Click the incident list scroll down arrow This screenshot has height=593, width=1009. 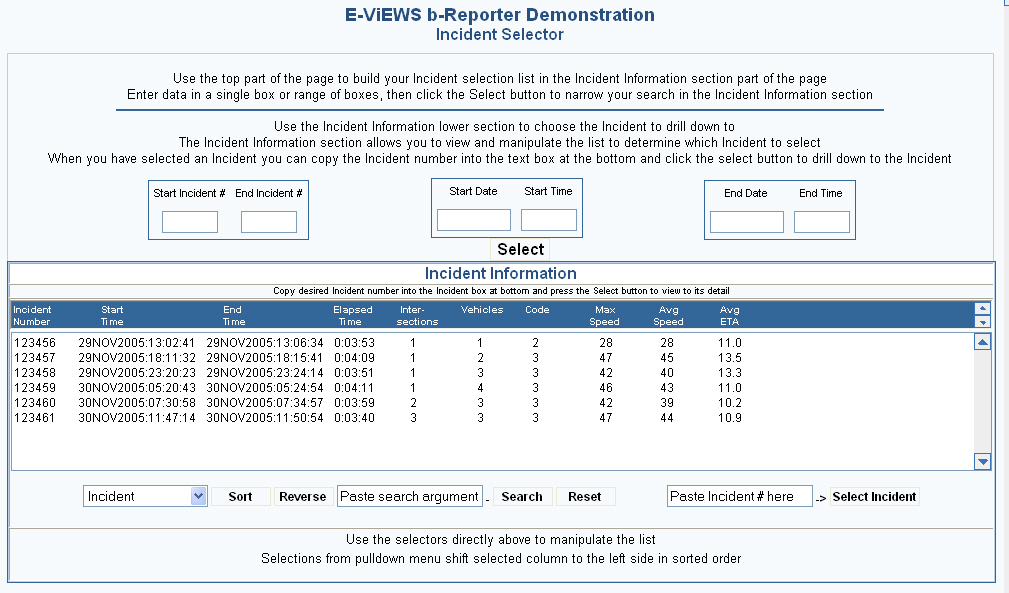(x=982, y=461)
